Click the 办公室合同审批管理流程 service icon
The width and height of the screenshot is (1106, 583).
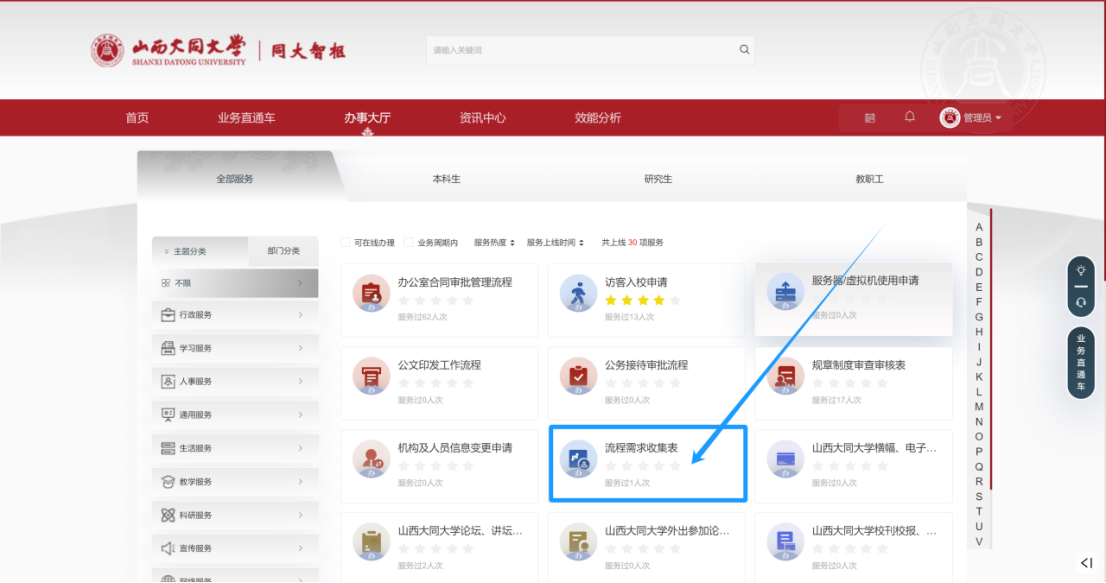pos(371,293)
